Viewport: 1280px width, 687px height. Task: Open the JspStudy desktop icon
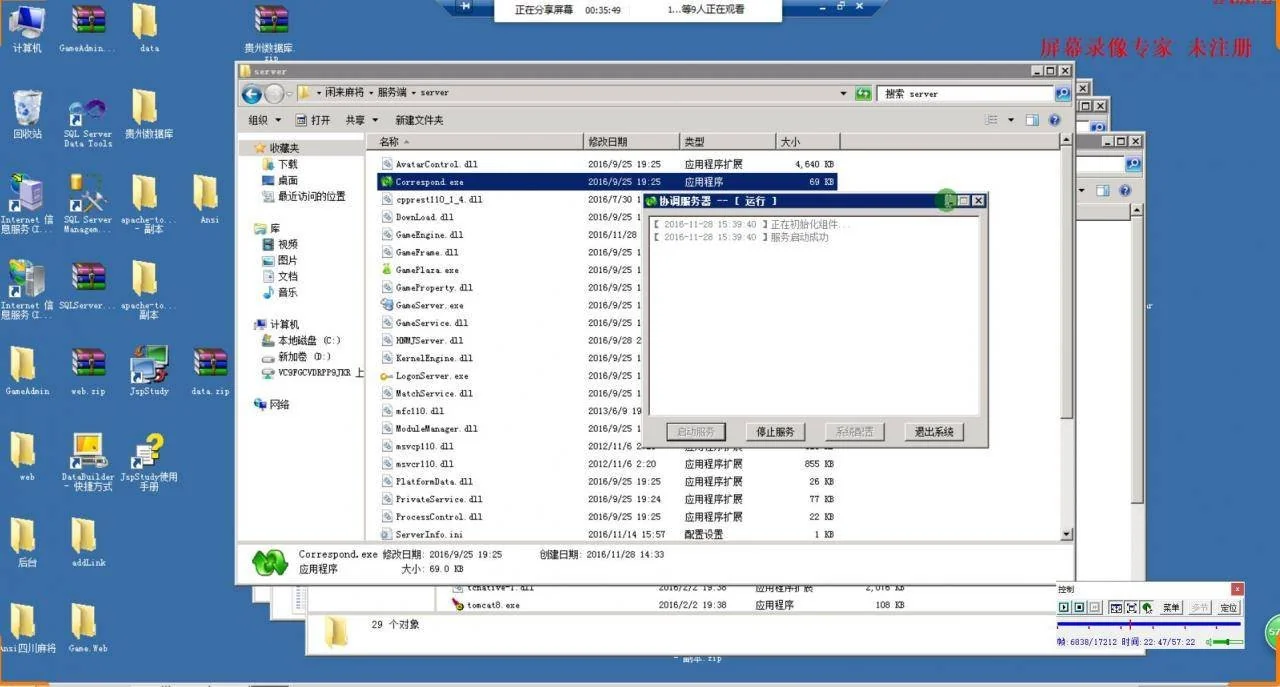[149, 367]
